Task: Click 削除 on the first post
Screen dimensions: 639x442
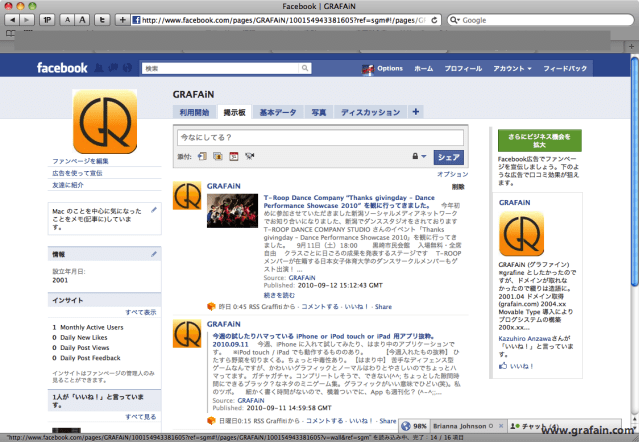Action: click(x=458, y=187)
